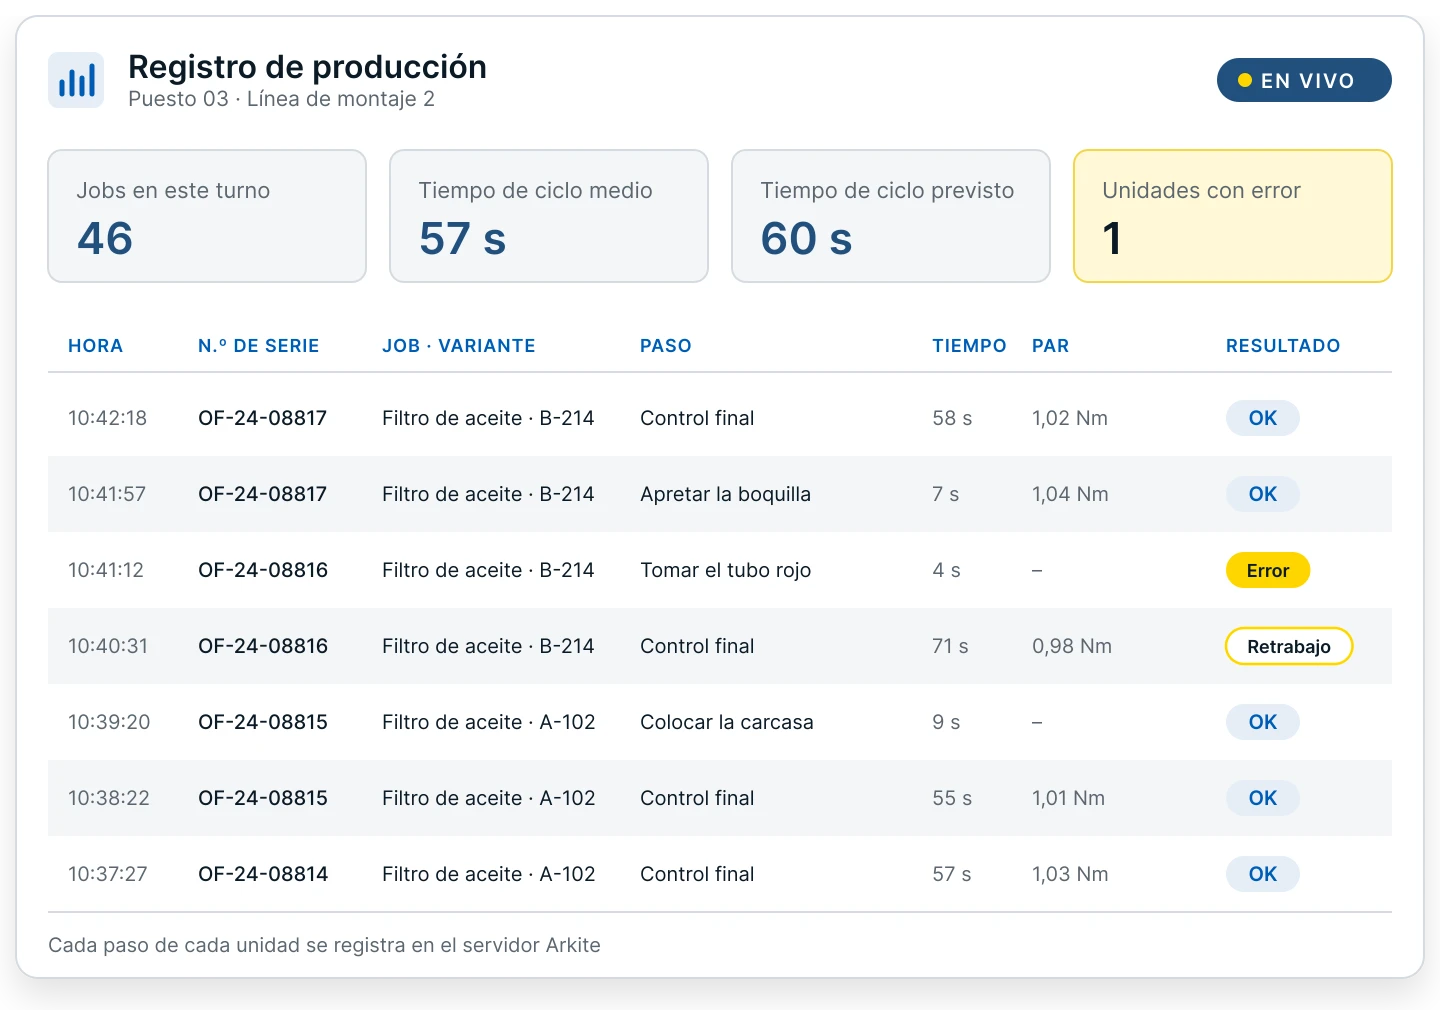Image resolution: width=1440 pixels, height=1010 pixels.
Task: Click the 1,02 Nm torque value
Action: click(x=1070, y=418)
